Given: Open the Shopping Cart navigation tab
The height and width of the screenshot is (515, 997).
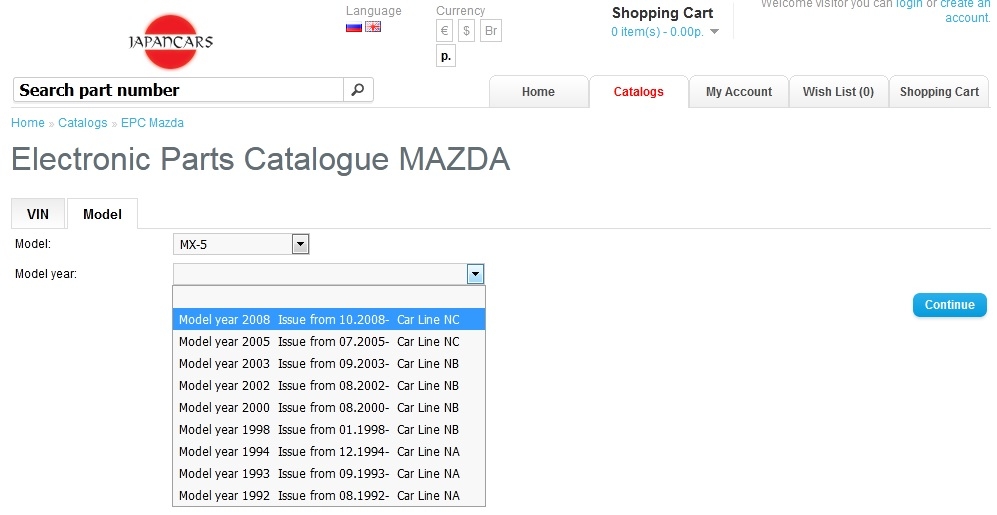Looking at the screenshot, I should [x=939, y=92].
